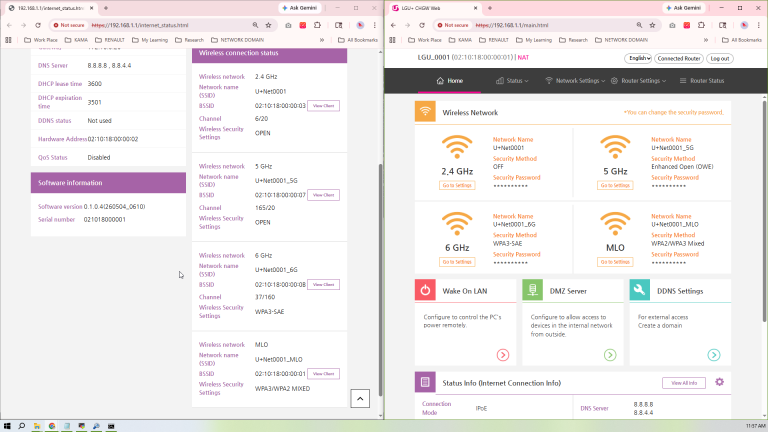This screenshot has height=432, width=768.
Task: Go to Settings for 2.4 GHz network
Action: tap(457, 185)
